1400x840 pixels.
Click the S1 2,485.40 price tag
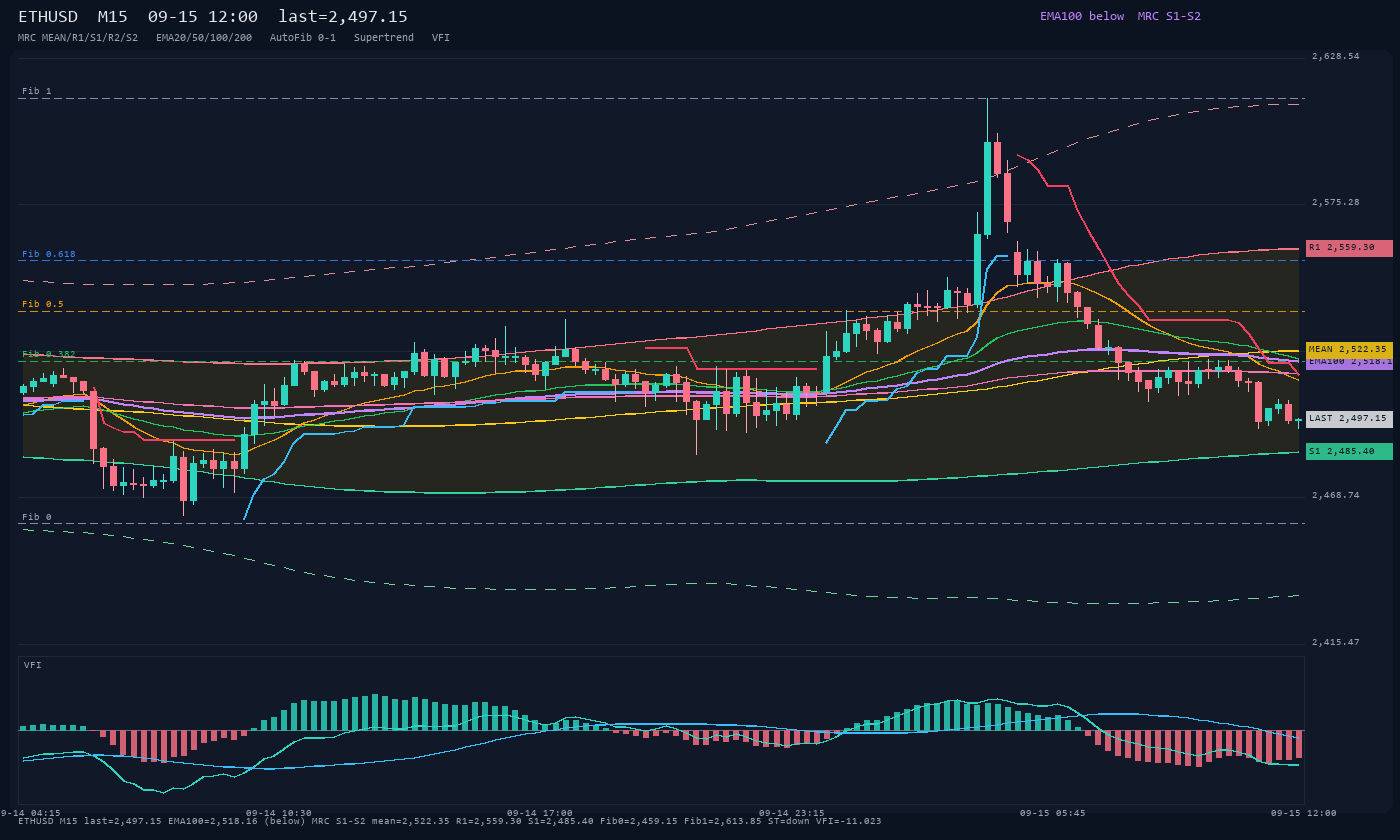click(x=1349, y=451)
